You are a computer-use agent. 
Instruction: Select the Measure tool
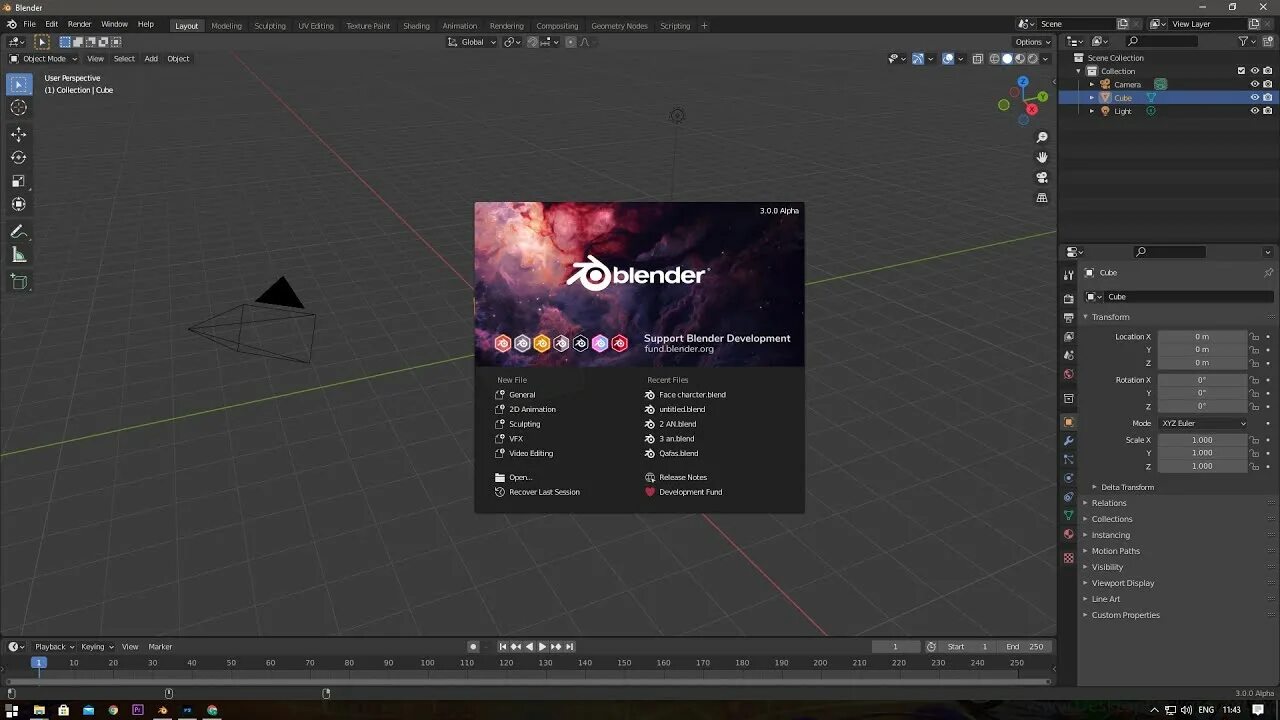coord(19,255)
